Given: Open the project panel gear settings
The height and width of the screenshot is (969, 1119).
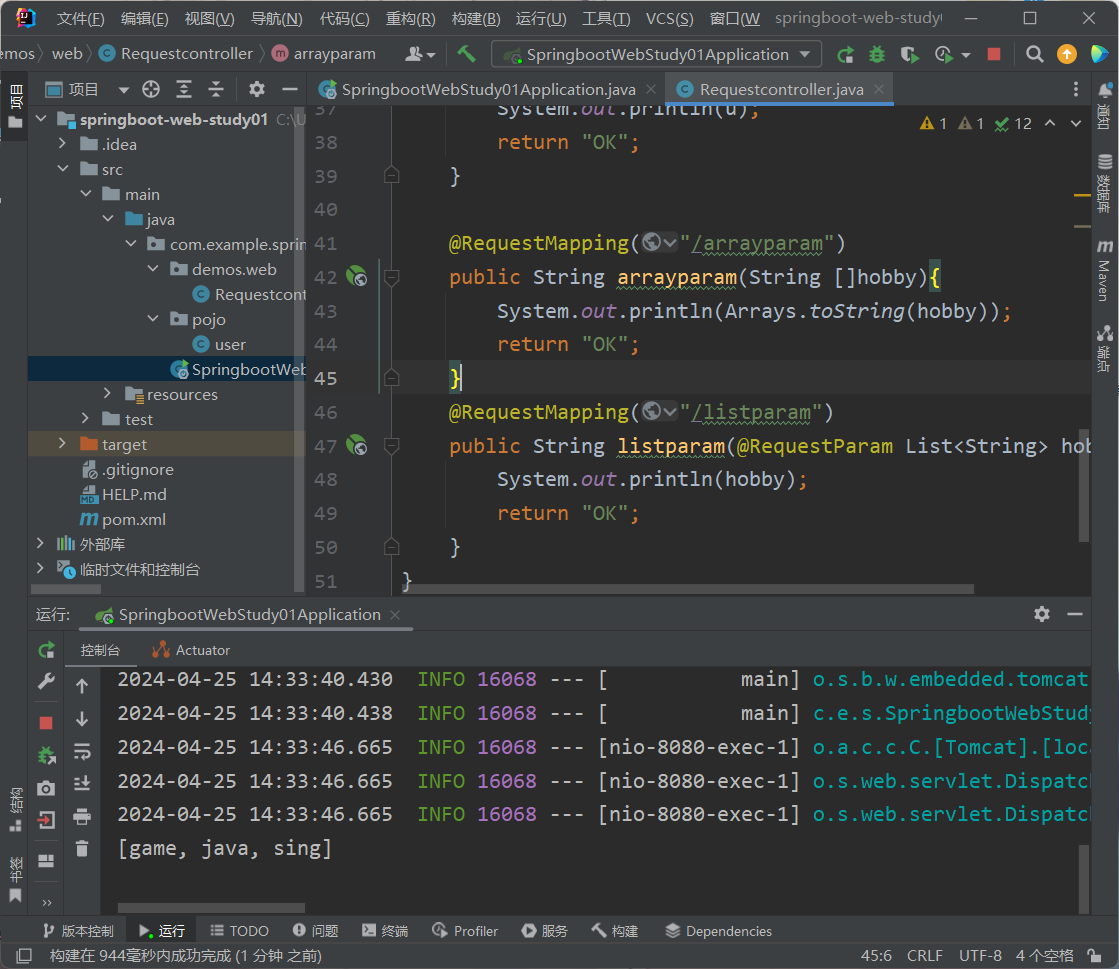Looking at the screenshot, I should point(257,90).
